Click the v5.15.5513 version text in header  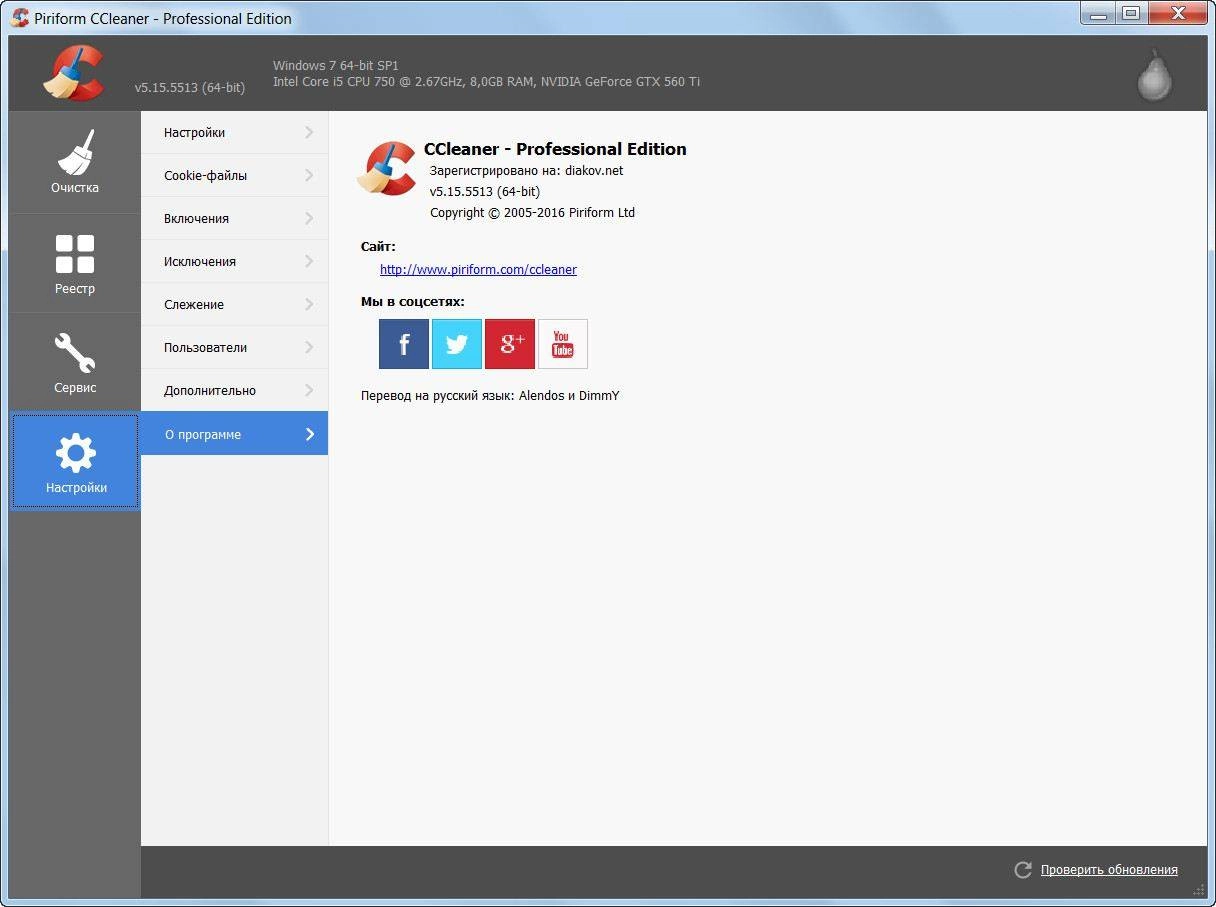190,88
